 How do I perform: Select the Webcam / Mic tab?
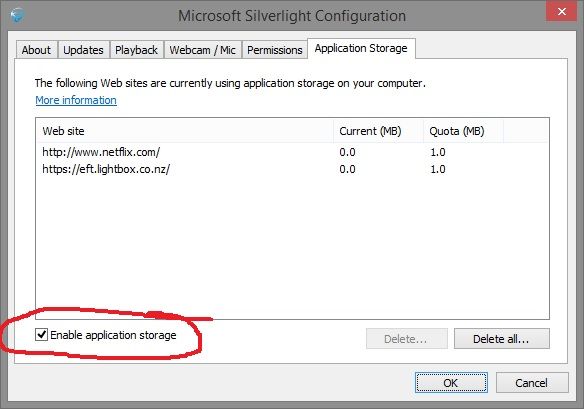[203, 50]
